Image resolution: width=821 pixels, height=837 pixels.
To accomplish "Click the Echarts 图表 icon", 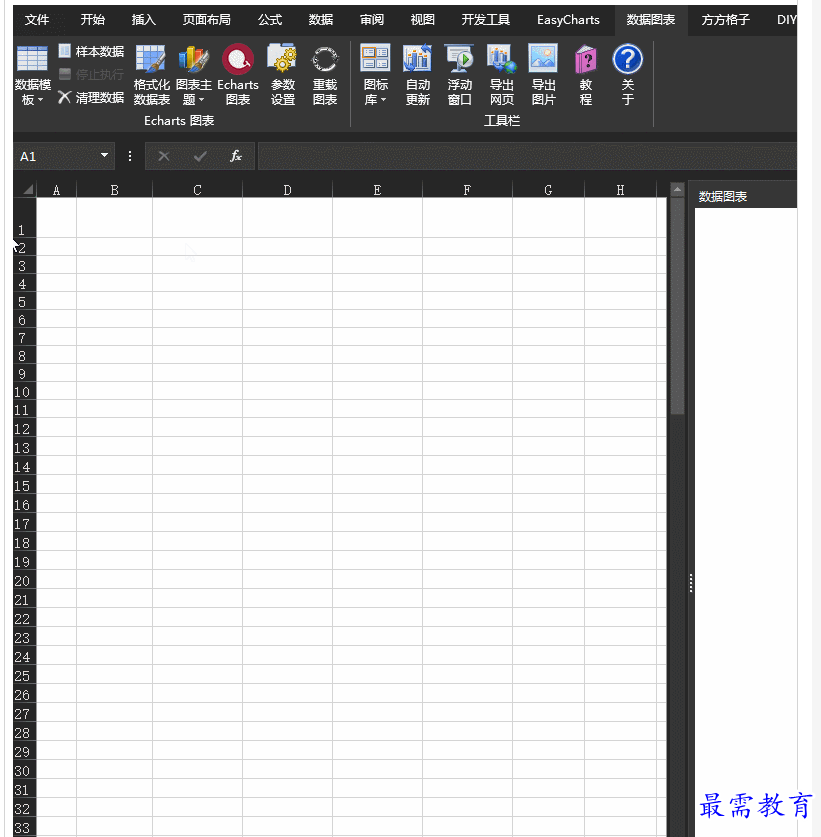I will tap(238, 75).
